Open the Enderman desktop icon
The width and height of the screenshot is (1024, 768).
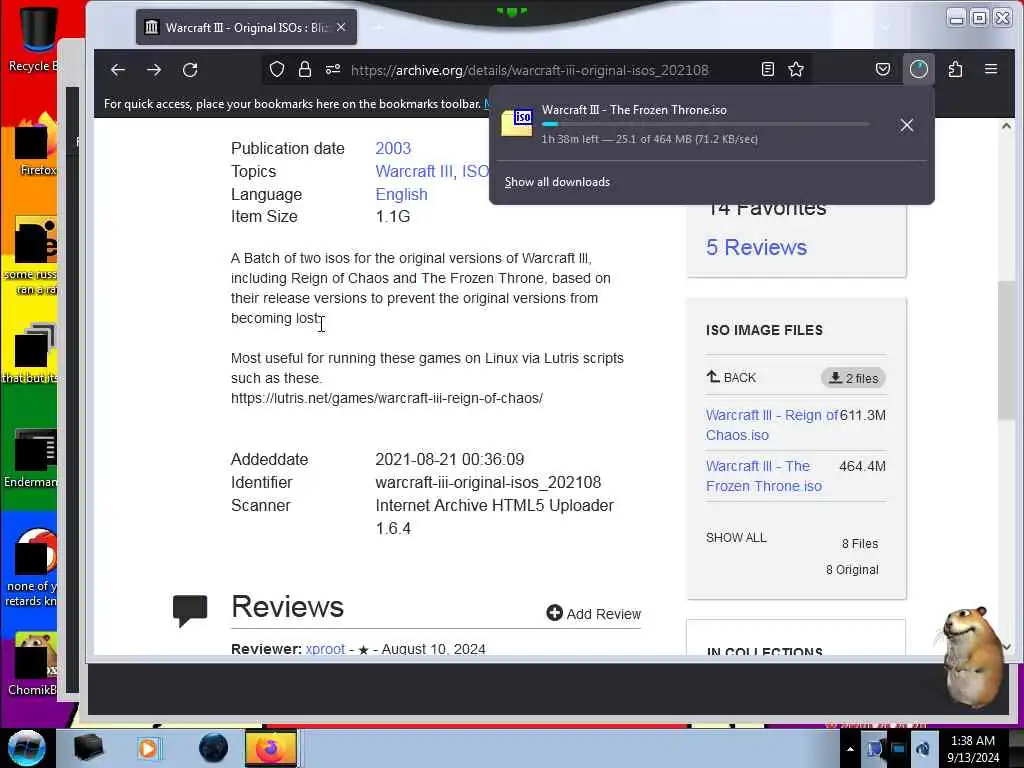tap(31, 457)
